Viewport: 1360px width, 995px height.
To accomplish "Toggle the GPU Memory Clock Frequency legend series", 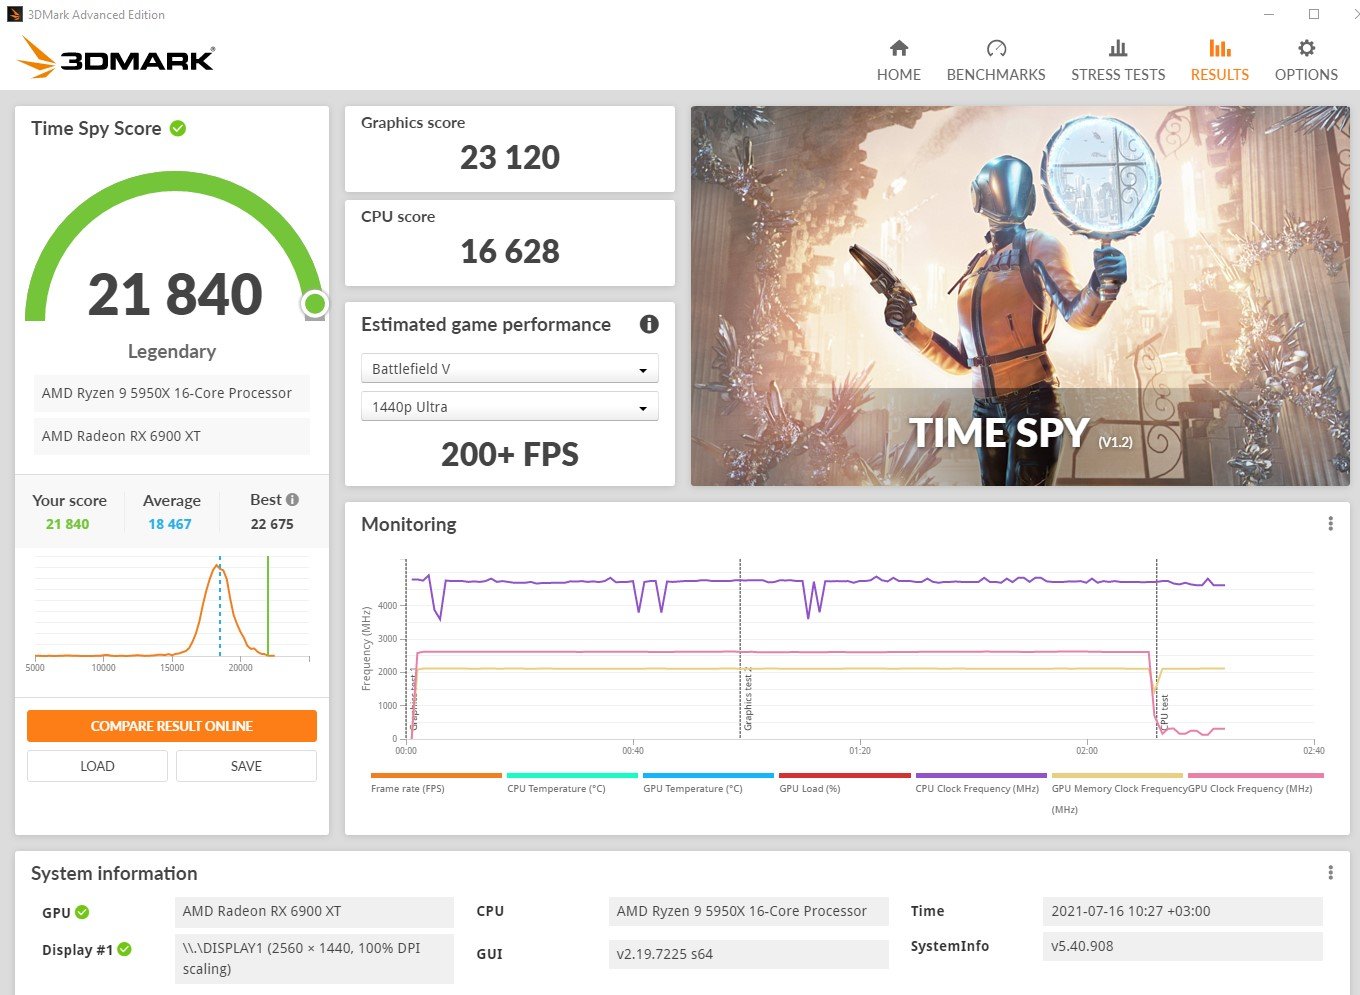I will (x=1117, y=792).
